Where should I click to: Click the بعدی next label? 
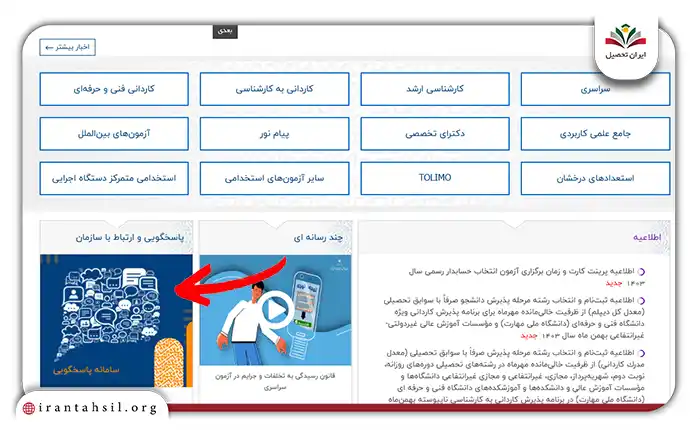[x=225, y=31]
